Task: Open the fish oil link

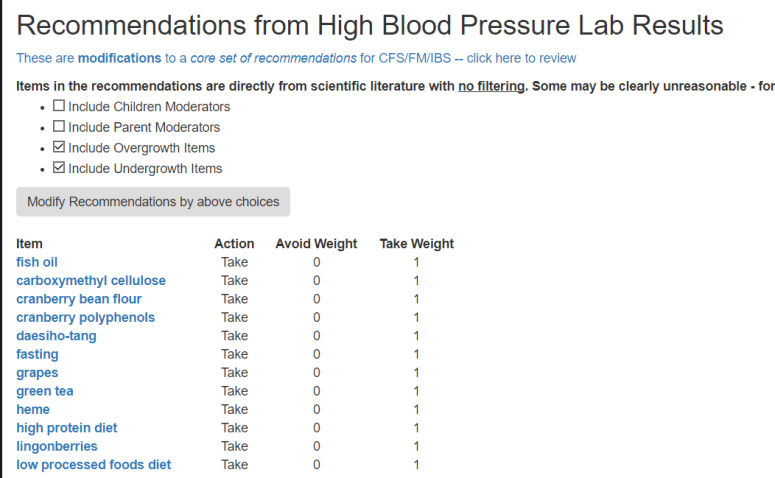Action: pos(37,262)
